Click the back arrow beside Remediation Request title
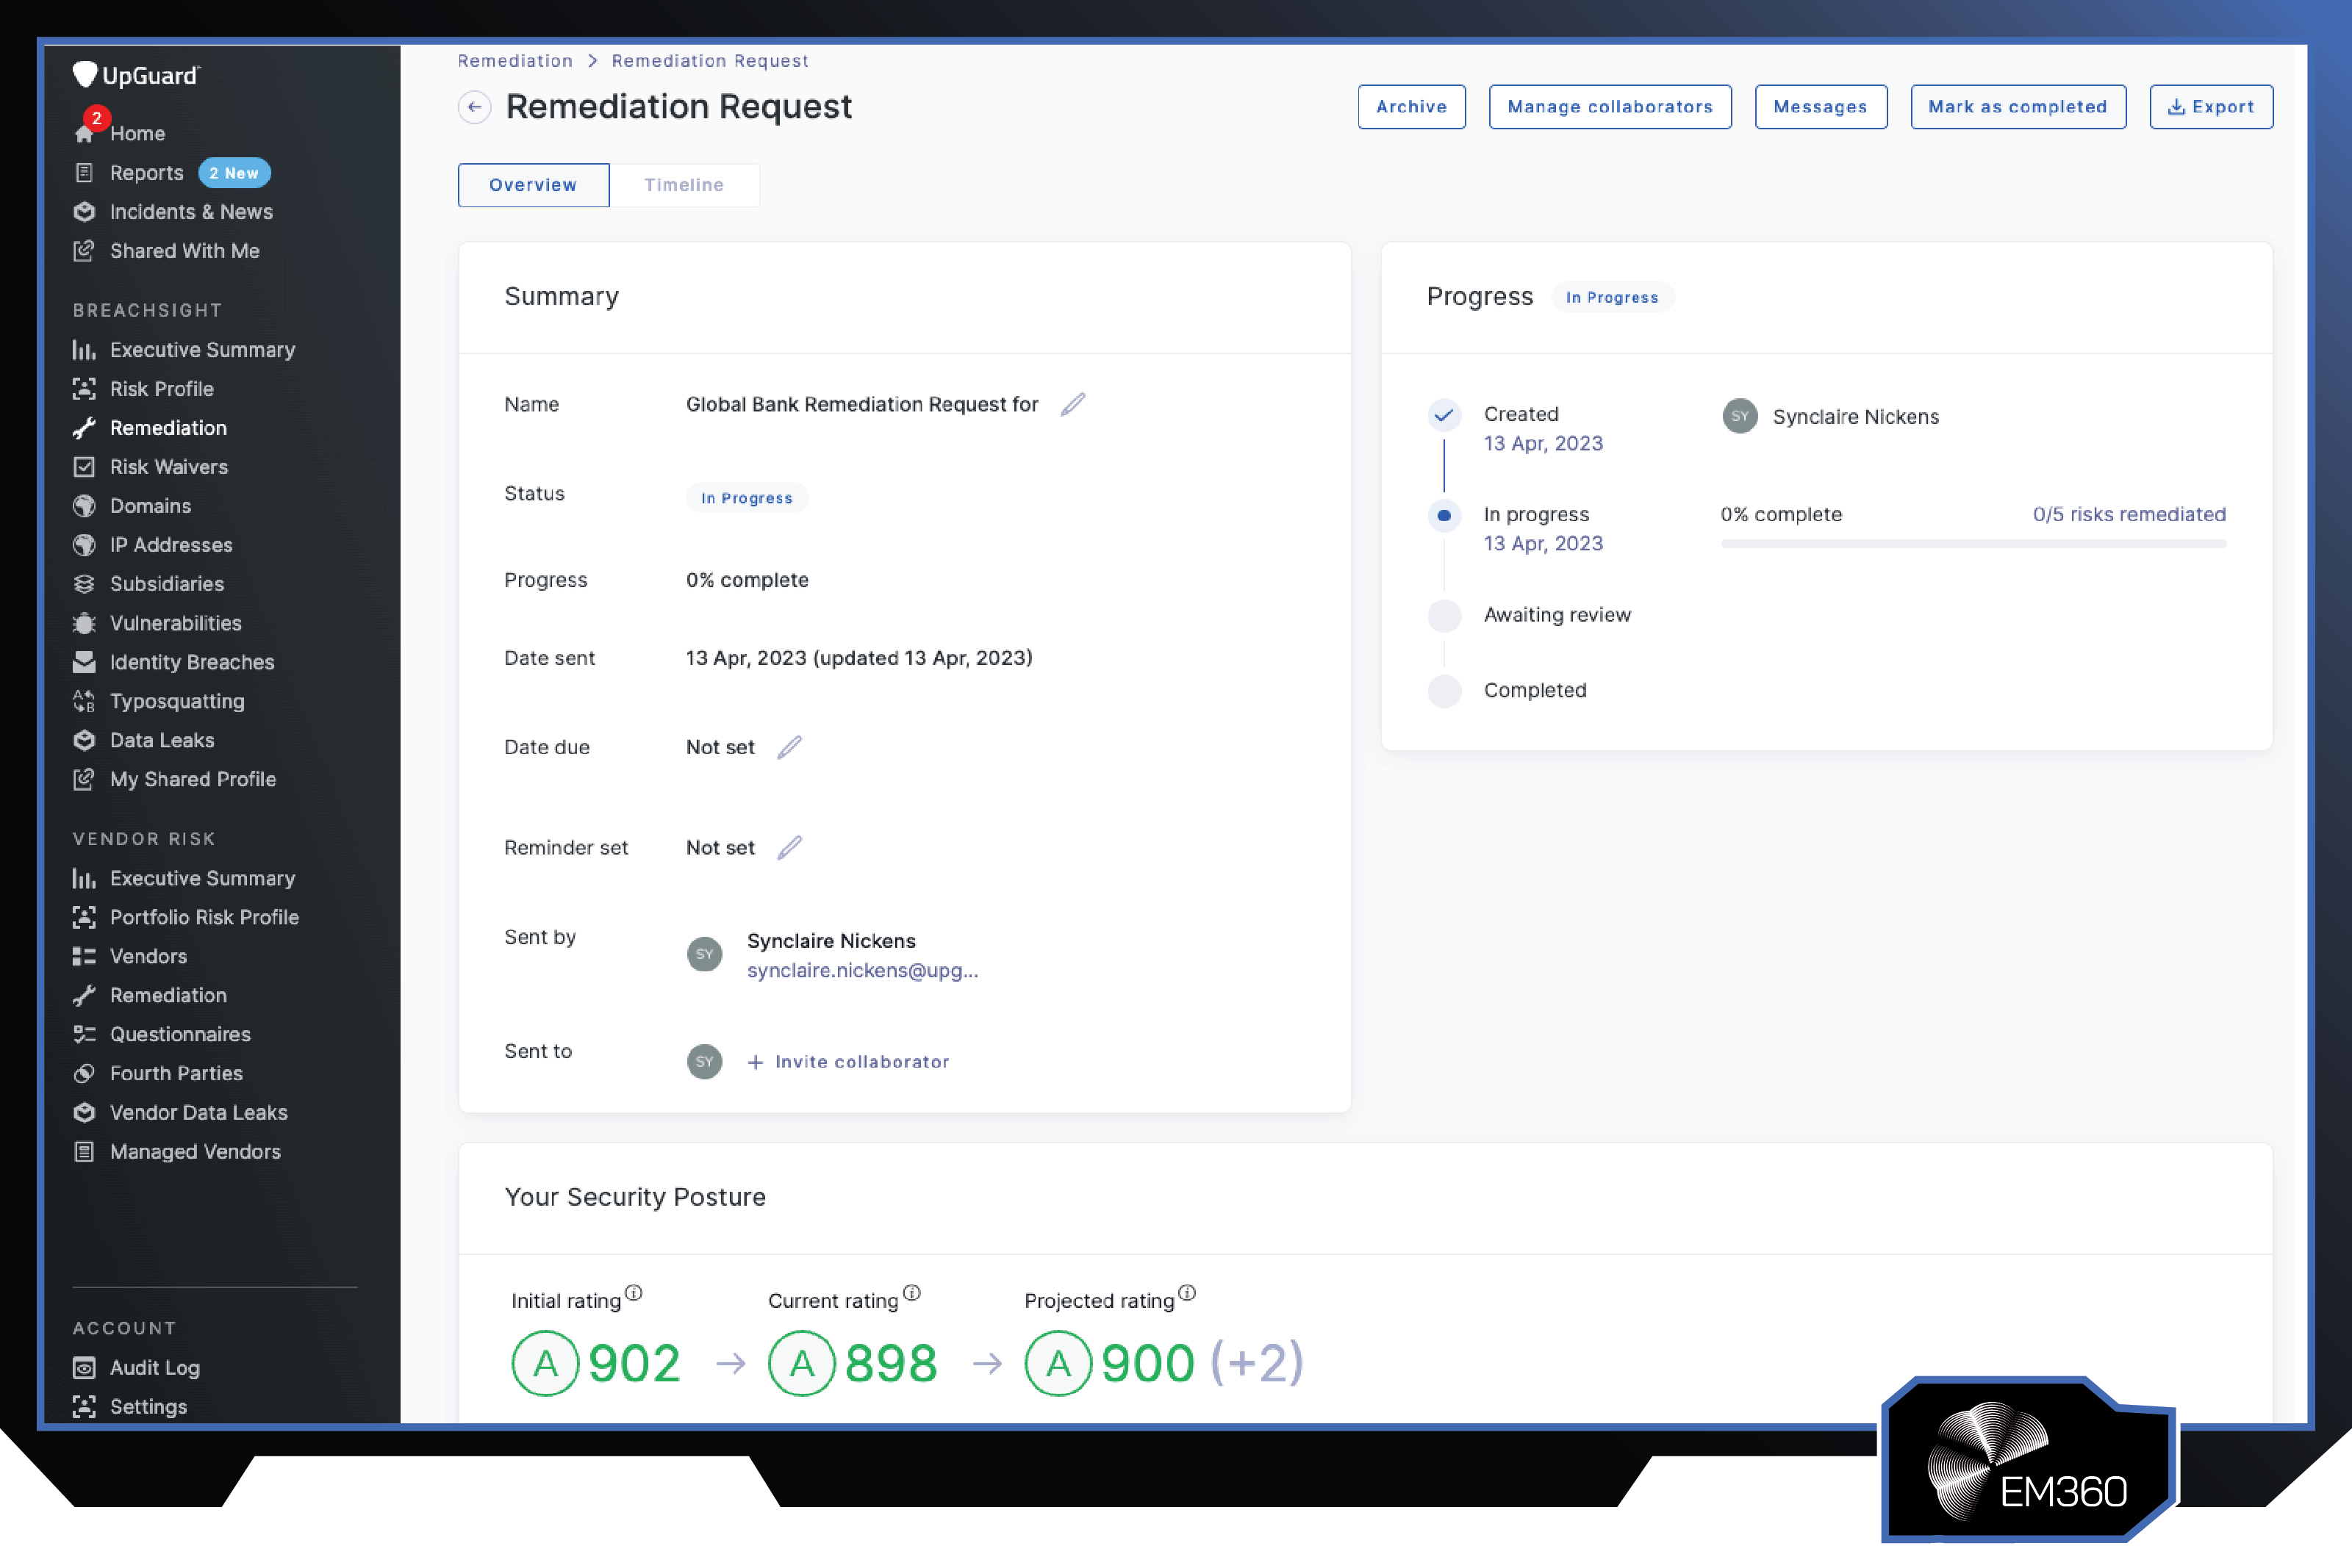This screenshot has width=2352, height=1568. [x=474, y=107]
